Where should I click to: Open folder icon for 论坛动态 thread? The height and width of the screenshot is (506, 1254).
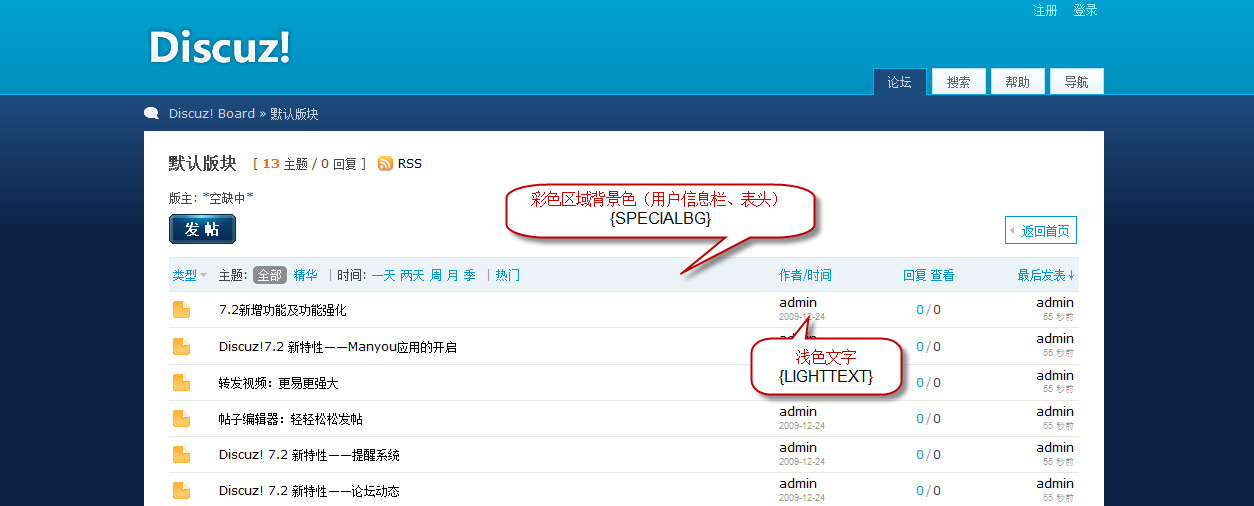click(181, 491)
